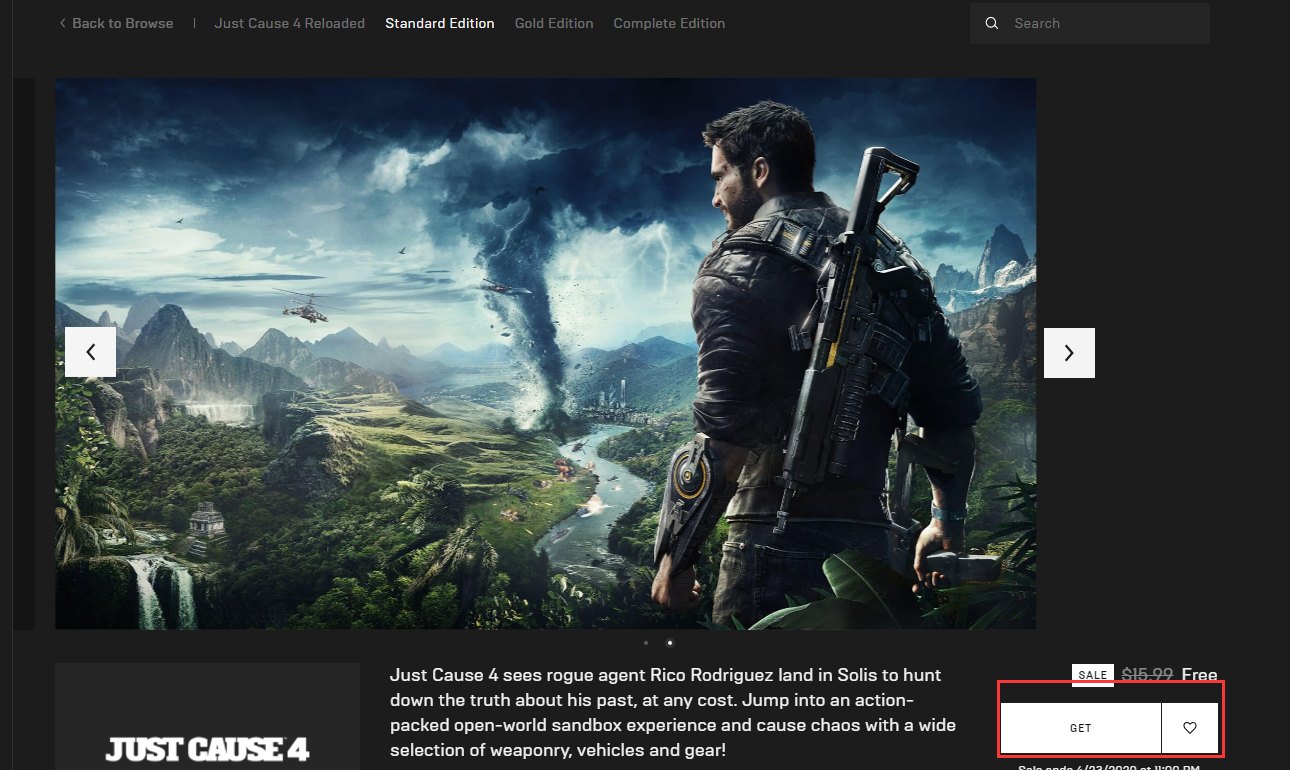View the Complete Edition tab
The image size is (1290, 770).
coord(669,23)
